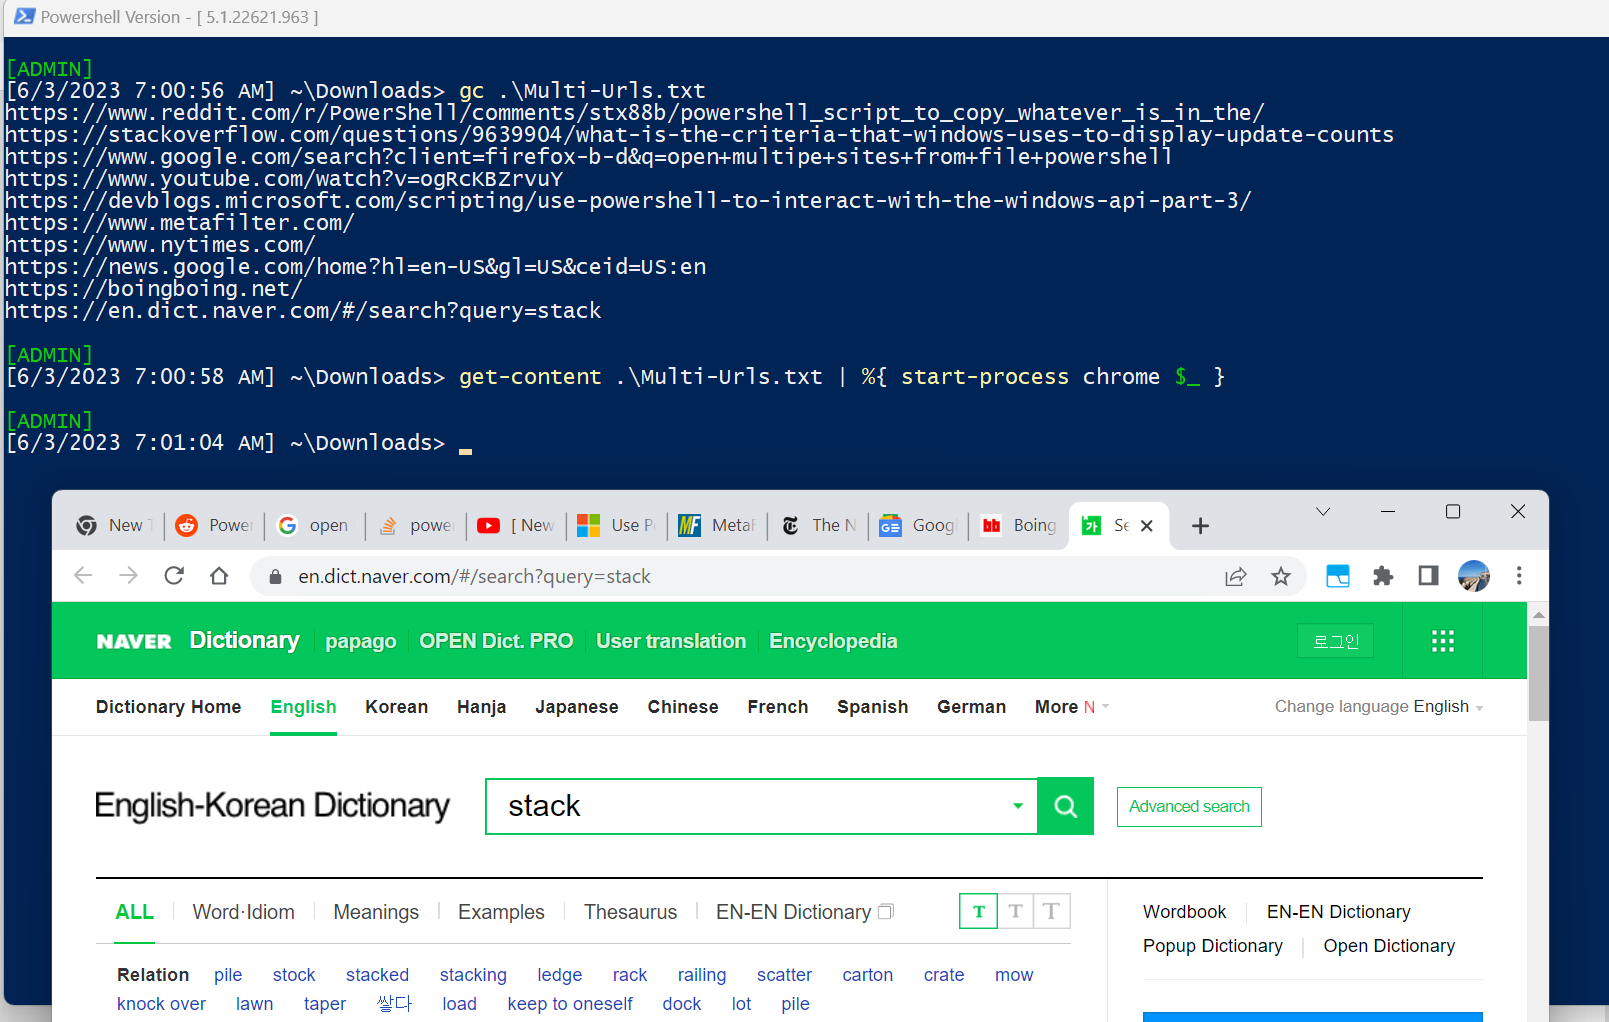1609x1022 pixels.
Task: Click the site lock icon in address bar
Action: [x=275, y=576]
